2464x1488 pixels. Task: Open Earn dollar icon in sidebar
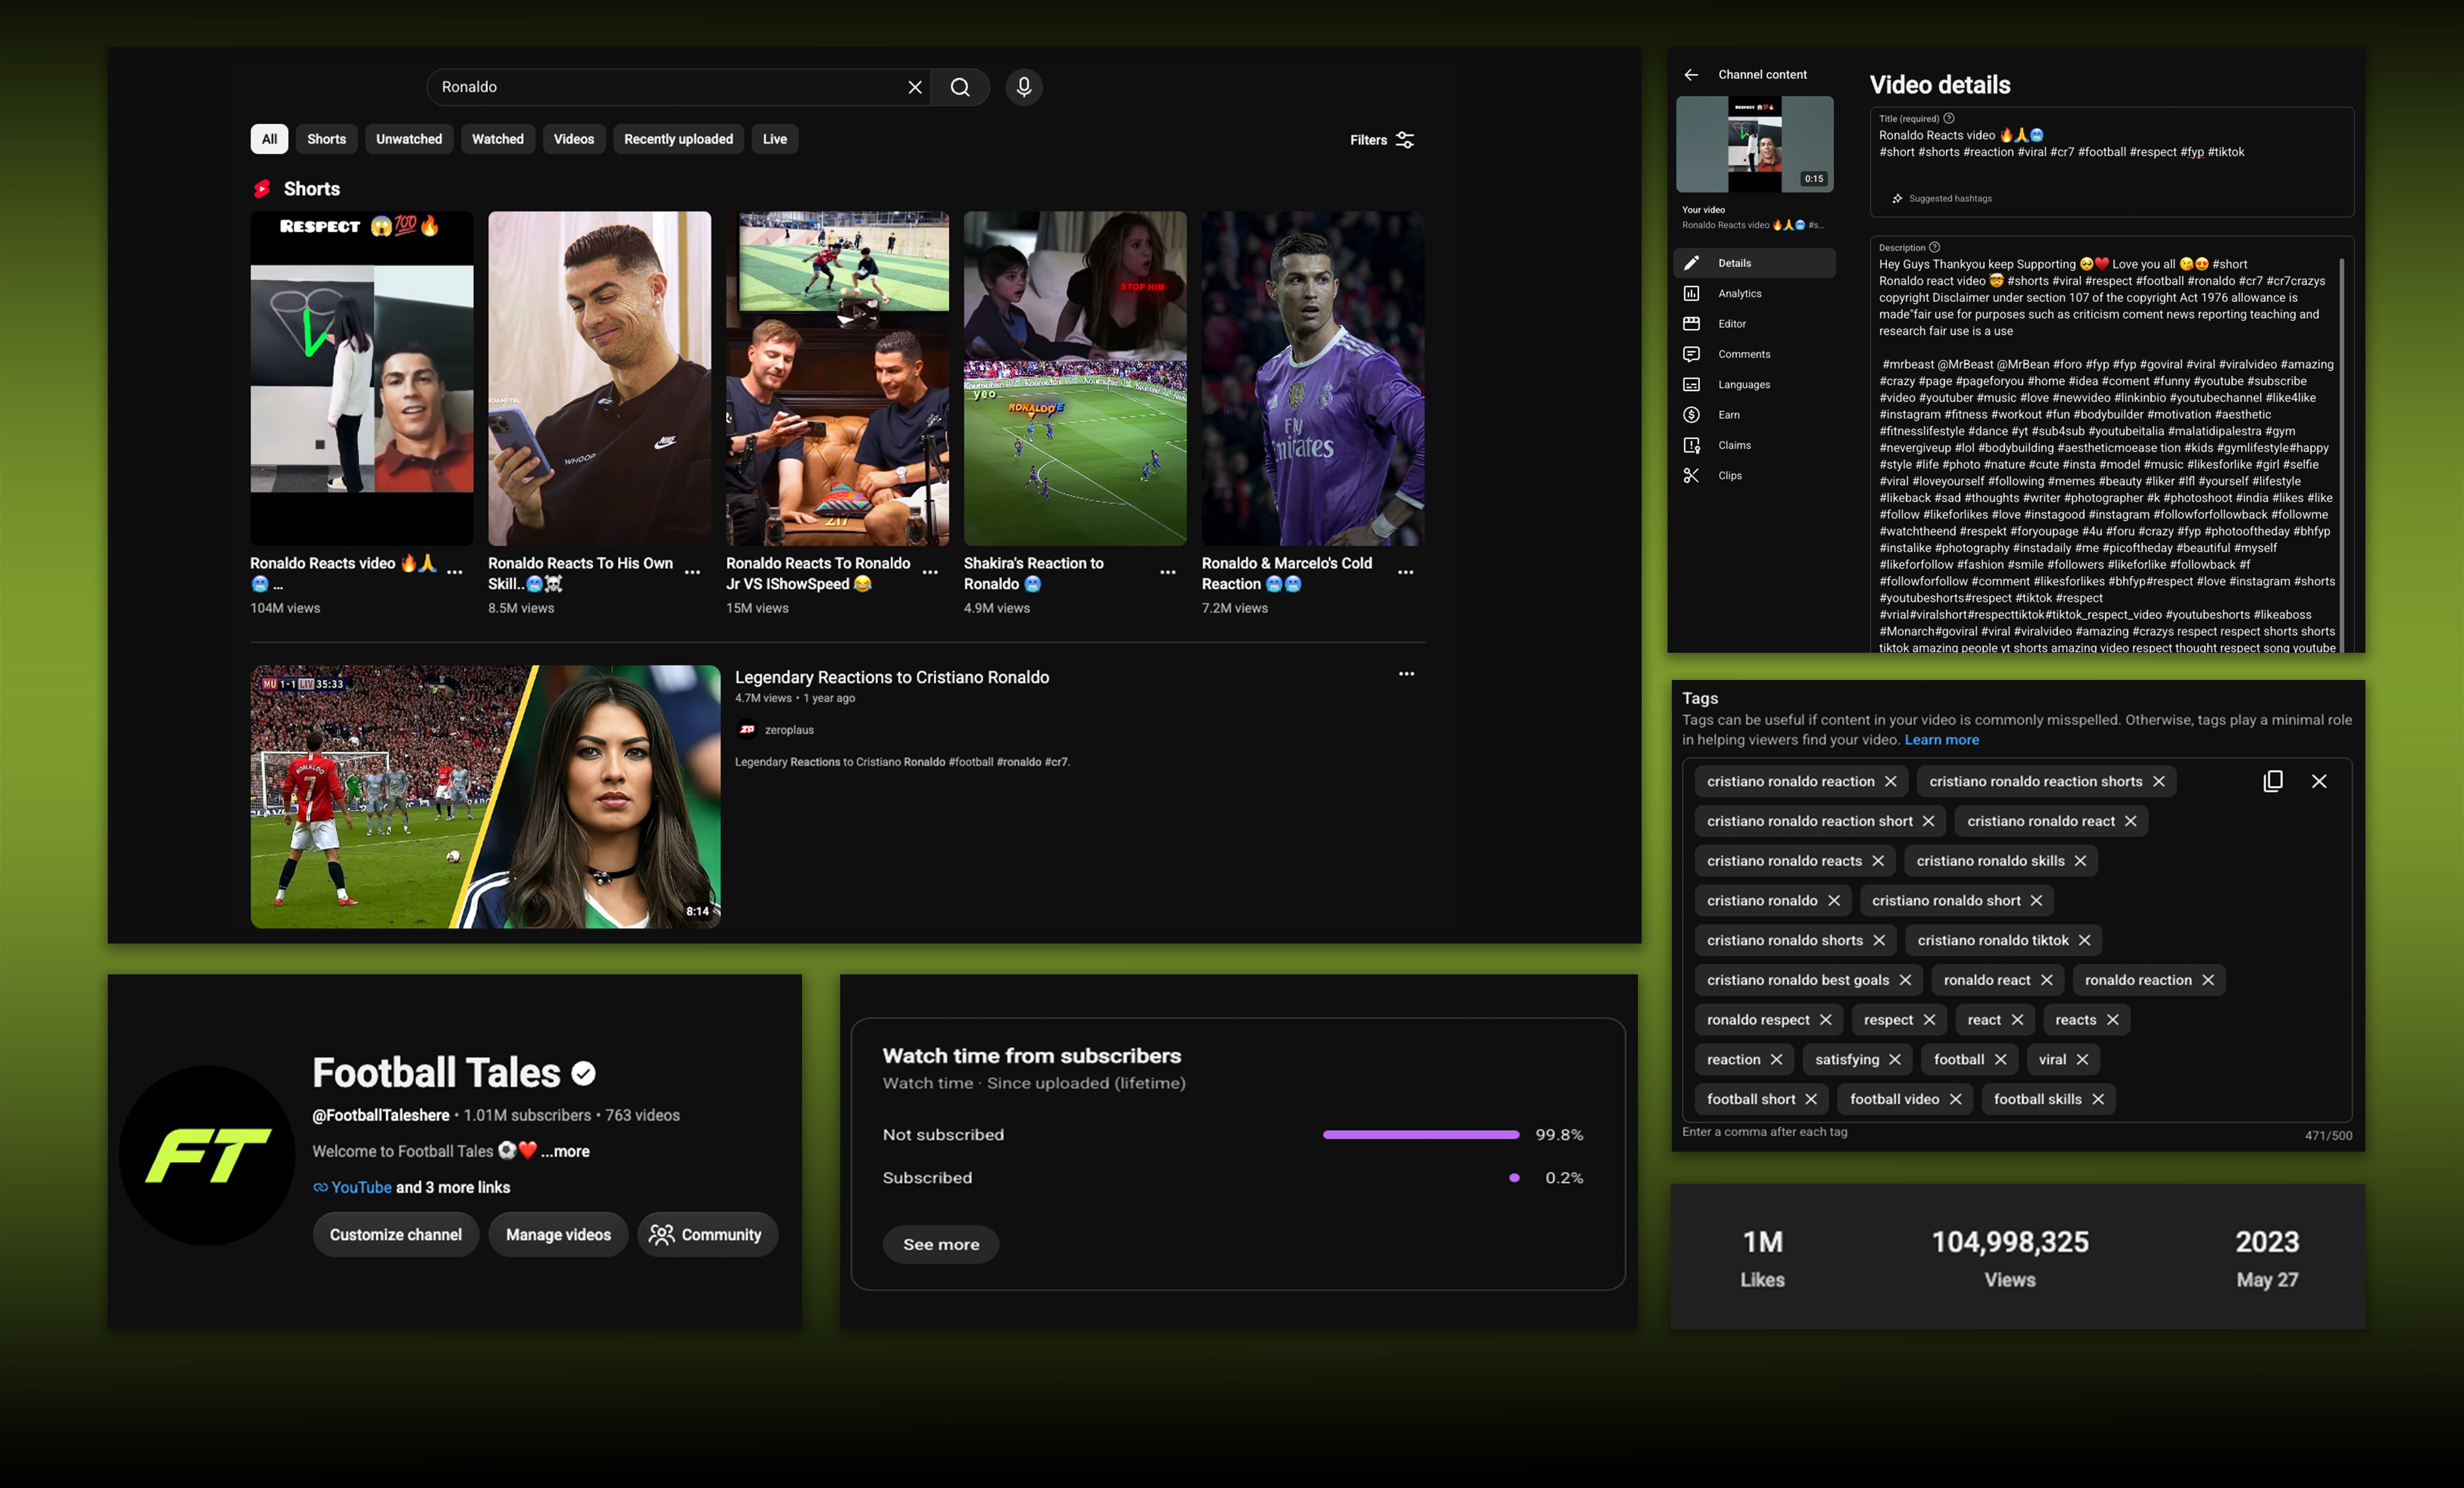[x=1691, y=415]
